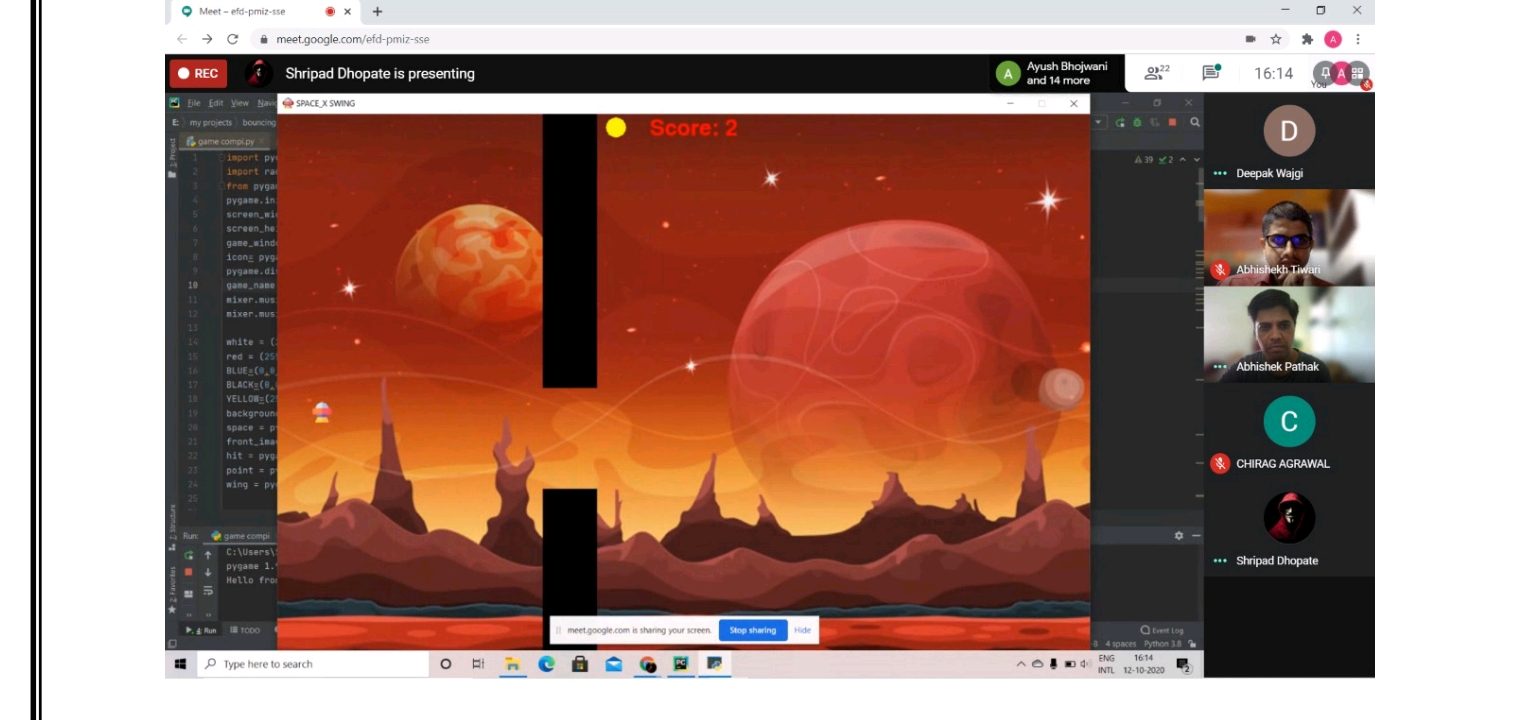Viewport: 1520px width, 720px height.
Task: Click the Python 3.8 interpreter status
Action: click(x=1164, y=644)
